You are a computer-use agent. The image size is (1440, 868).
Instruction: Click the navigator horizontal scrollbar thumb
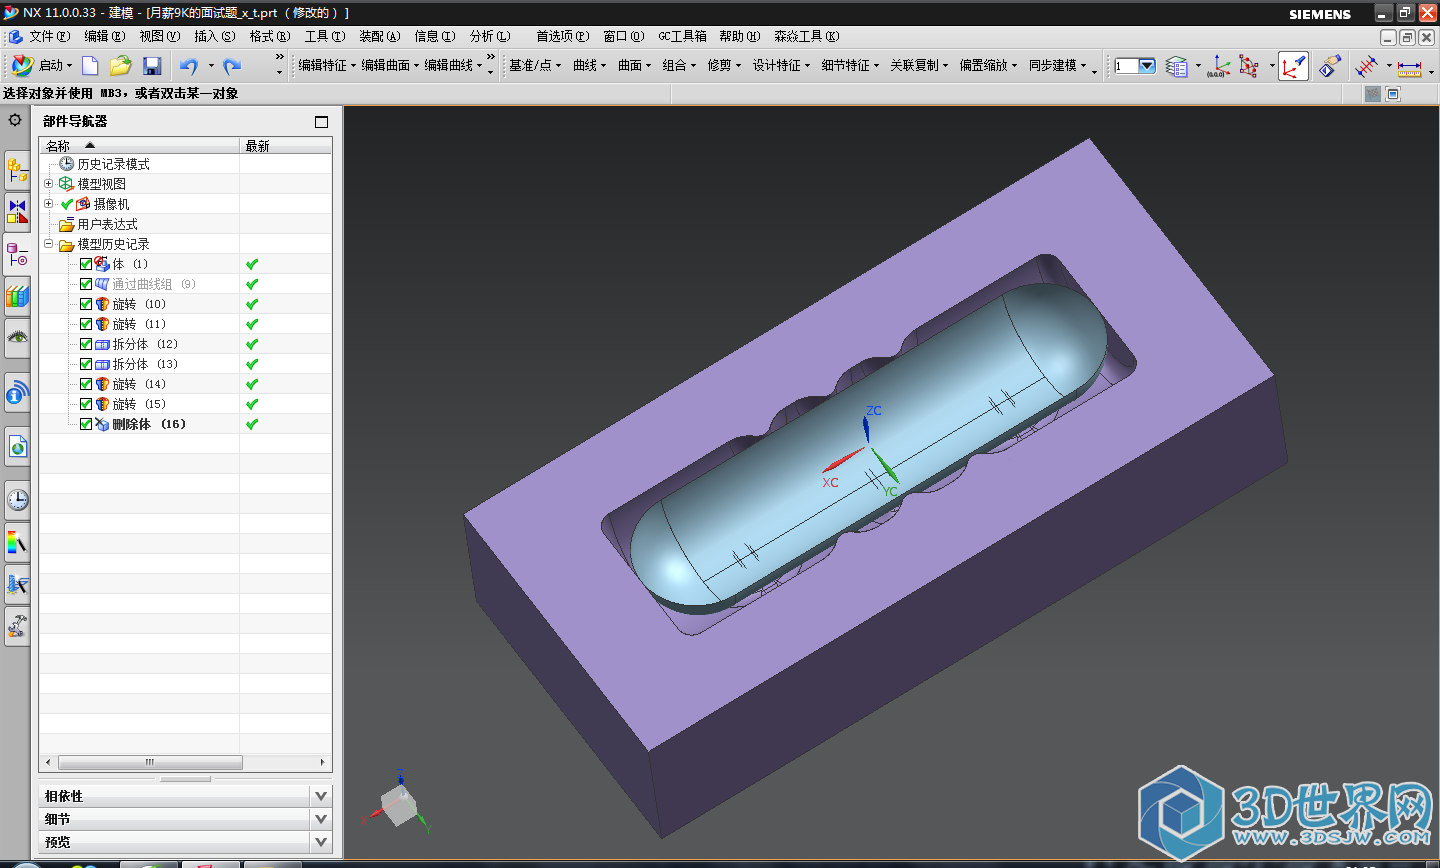(x=150, y=762)
